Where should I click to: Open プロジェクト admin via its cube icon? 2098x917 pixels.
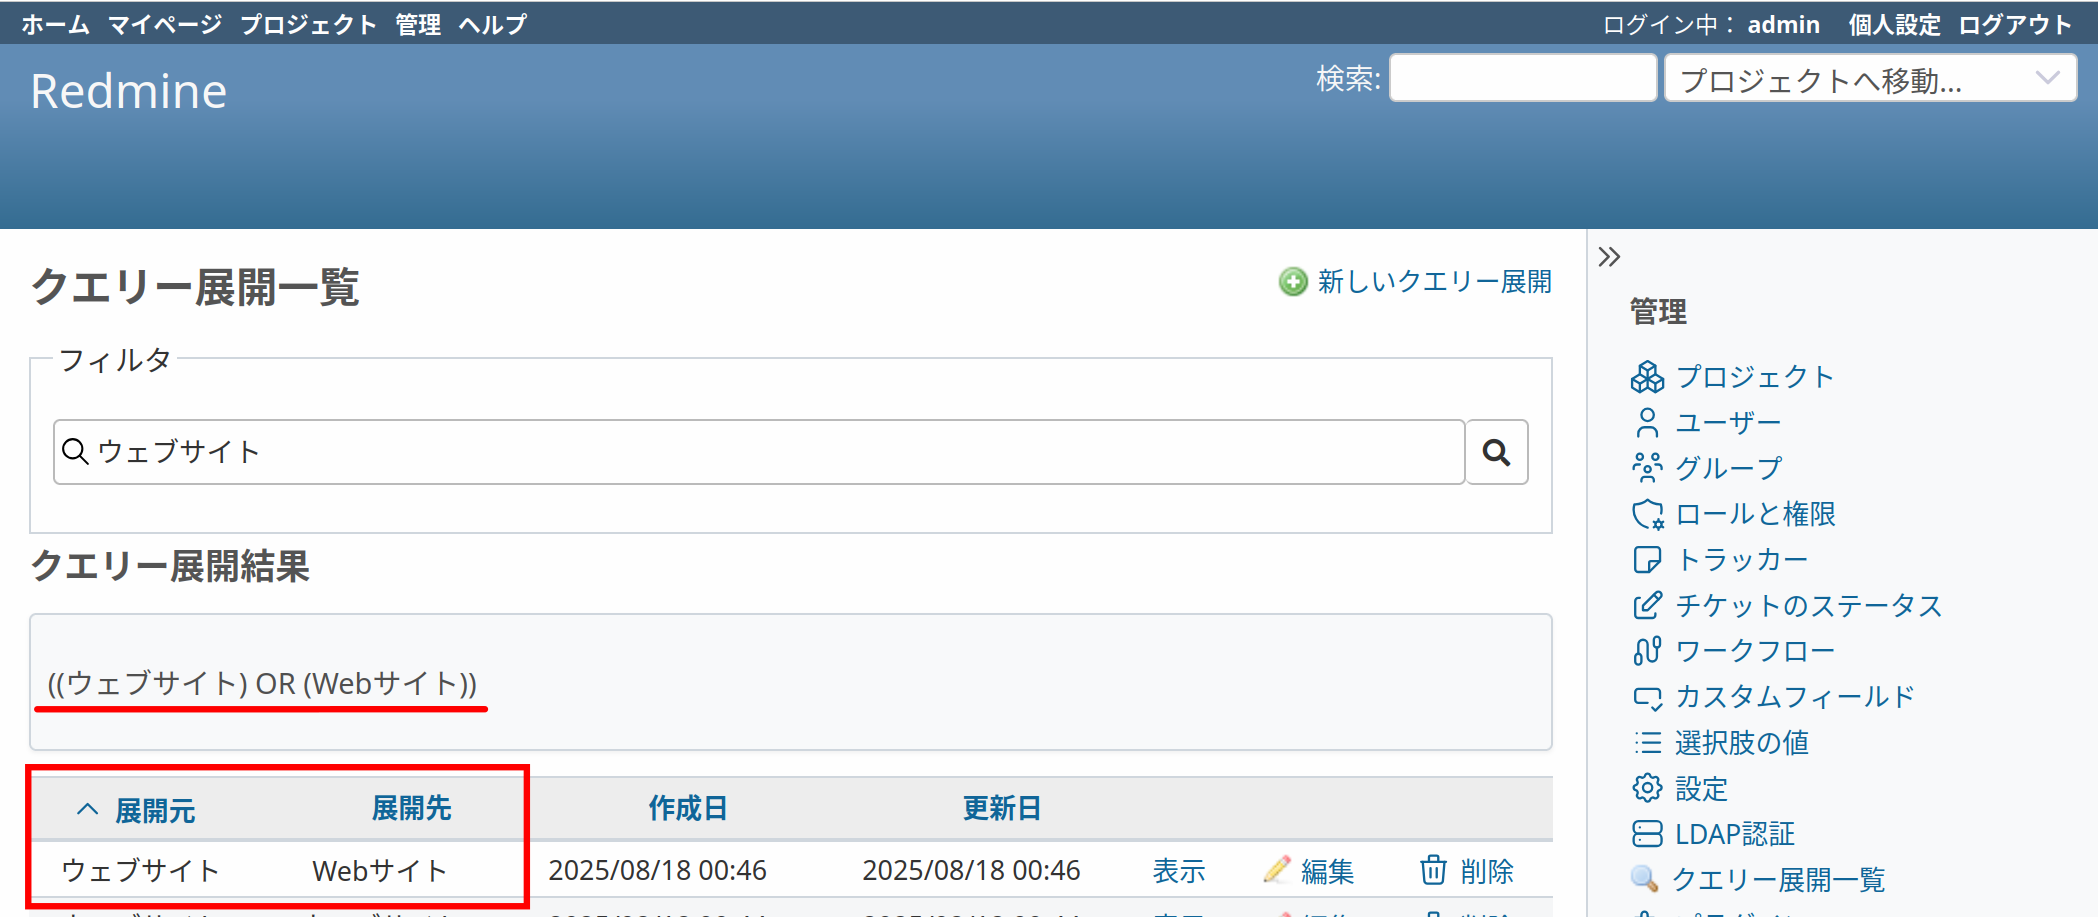(x=1647, y=377)
